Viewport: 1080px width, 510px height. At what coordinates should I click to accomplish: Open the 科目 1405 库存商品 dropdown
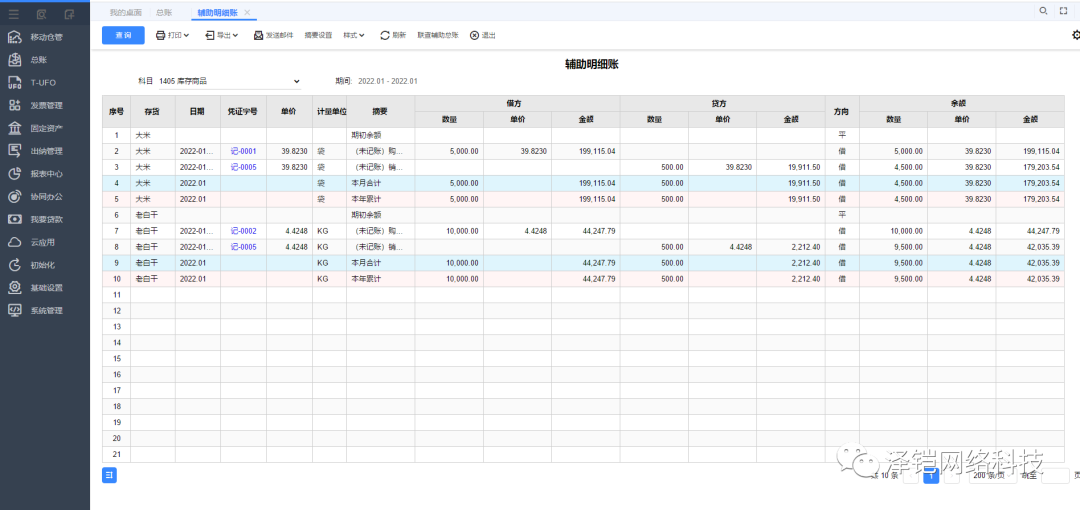tap(228, 81)
